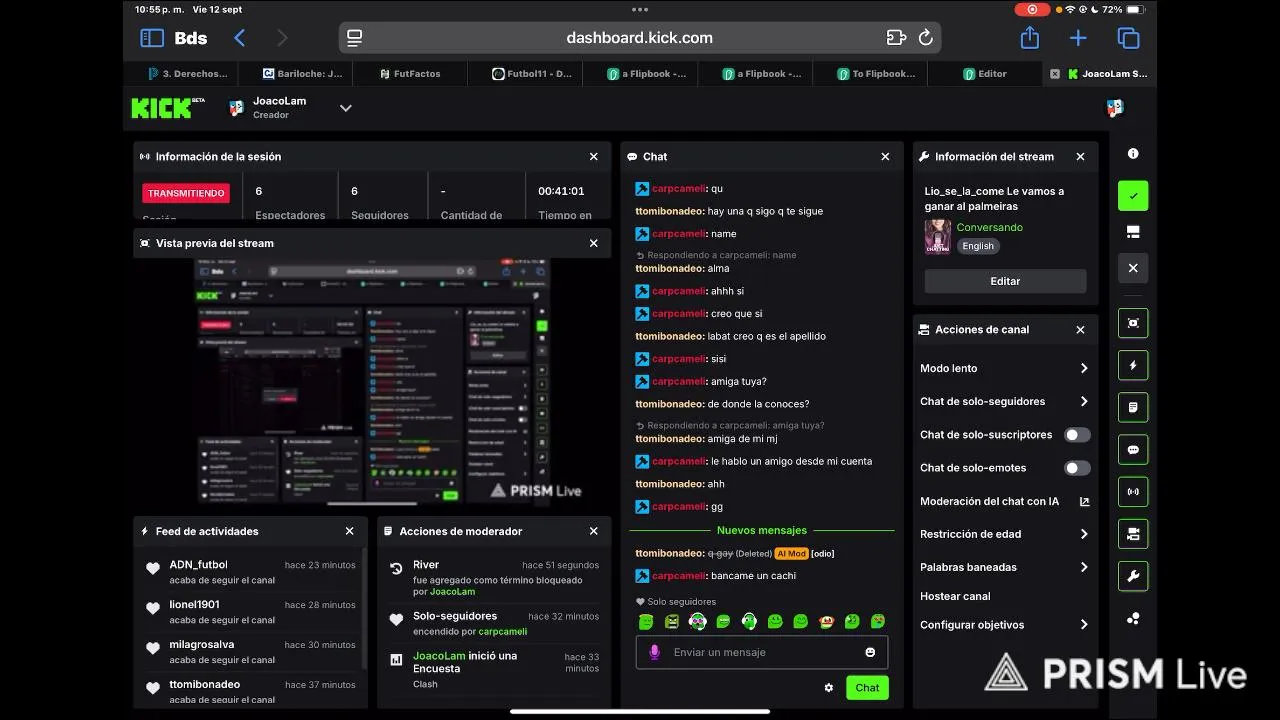The image size is (1280, 720).
Task: Toggle the camera widget icon in sidebar
Action: 1133,534
